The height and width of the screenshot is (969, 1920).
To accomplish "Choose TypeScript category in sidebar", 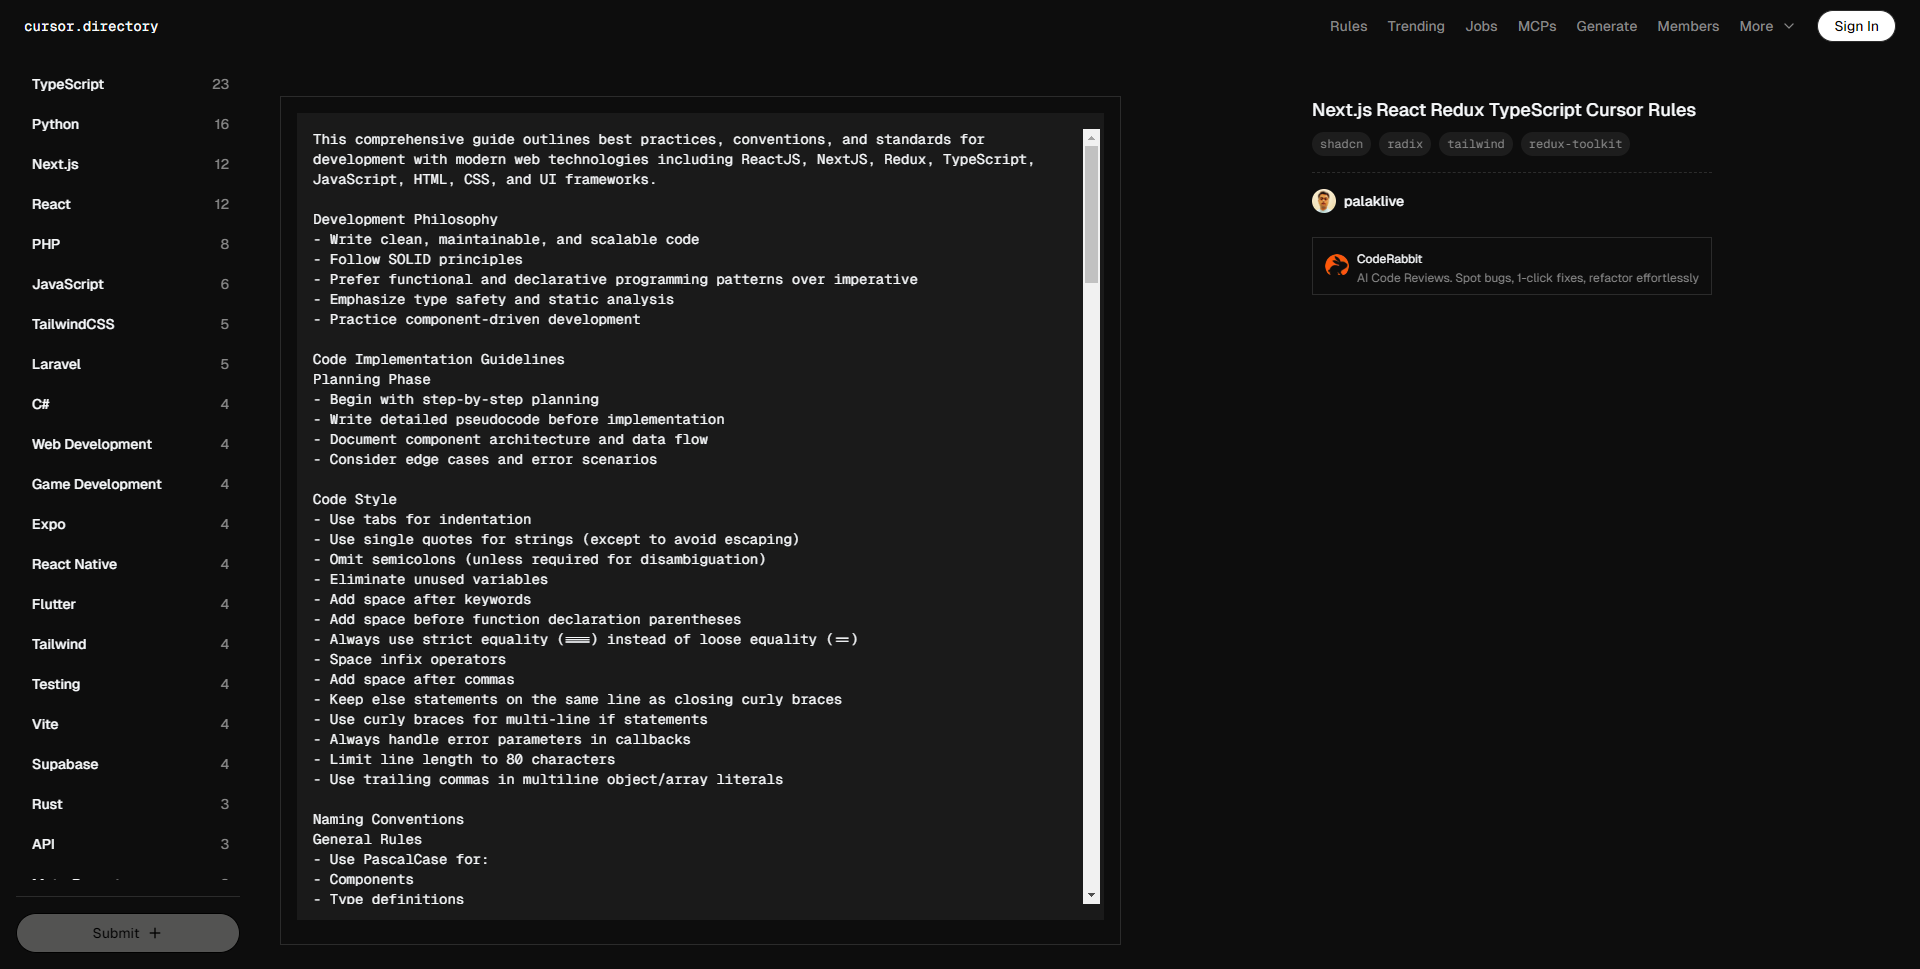I will [x=68, y=84].
